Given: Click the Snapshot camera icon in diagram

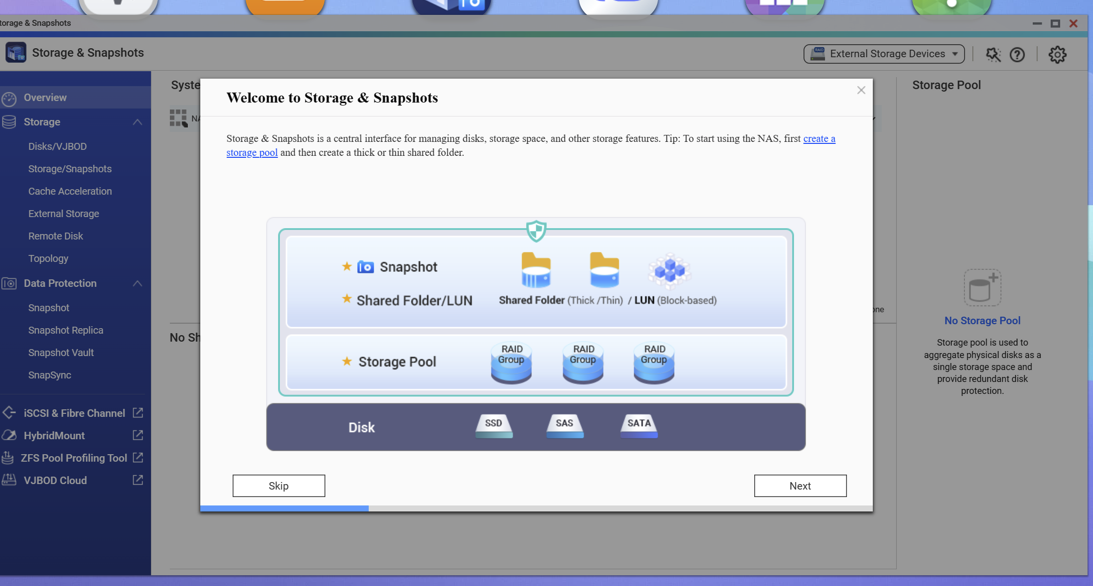Looking at the screenshot, I should pyautogui.click(x=365, y=267).
